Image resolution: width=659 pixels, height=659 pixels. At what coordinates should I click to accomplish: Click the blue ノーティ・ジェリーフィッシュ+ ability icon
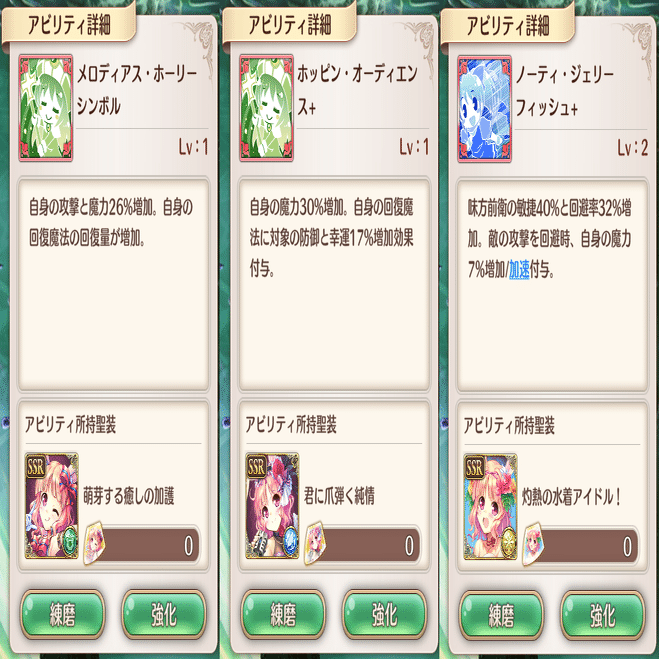click(485, 108)
